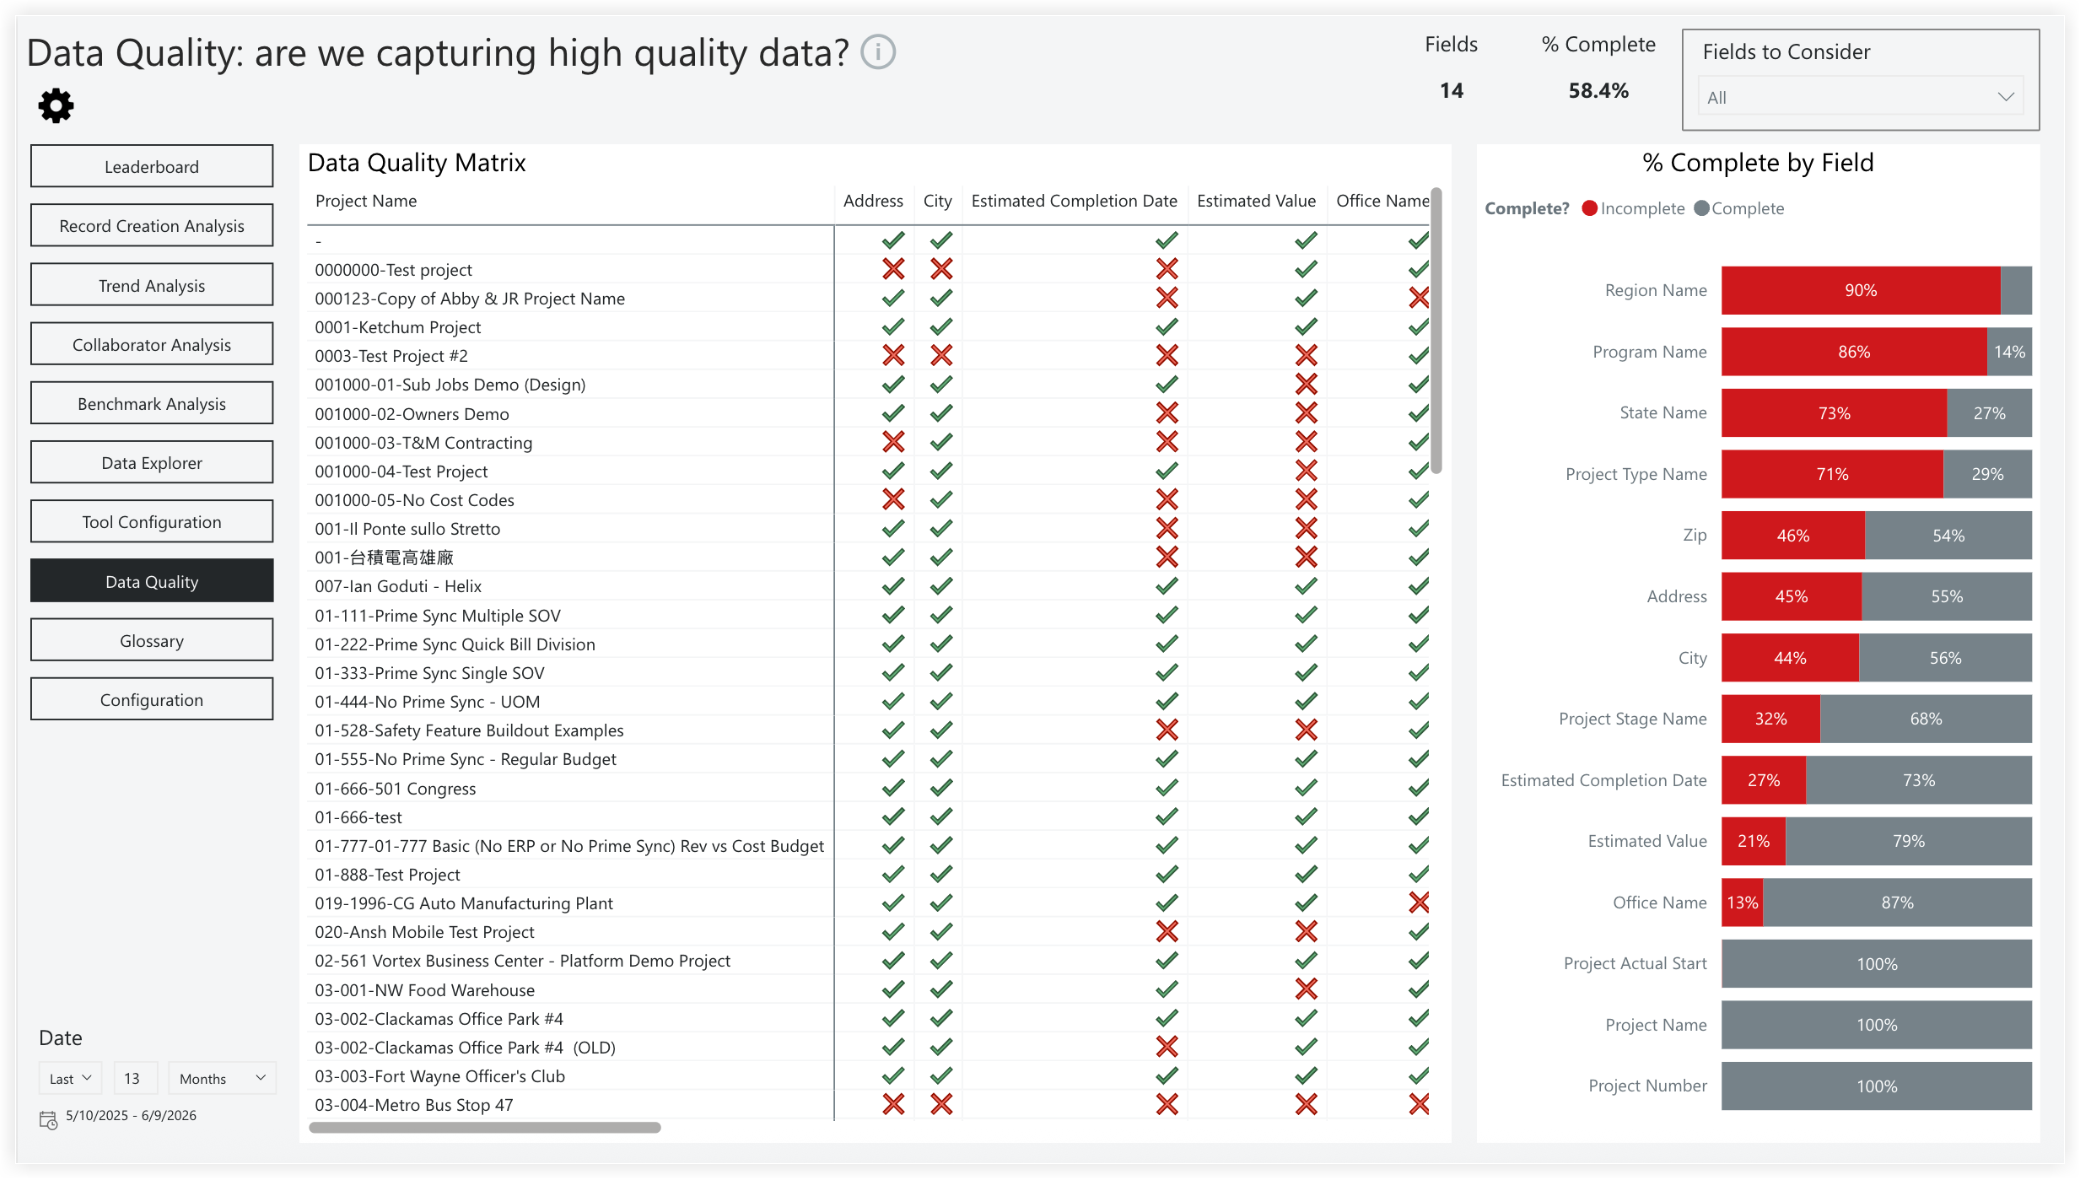
Task: Click Address red X for 001000-05-No Cost Codes
Action: pyautogui.click(x=893, y=499)
